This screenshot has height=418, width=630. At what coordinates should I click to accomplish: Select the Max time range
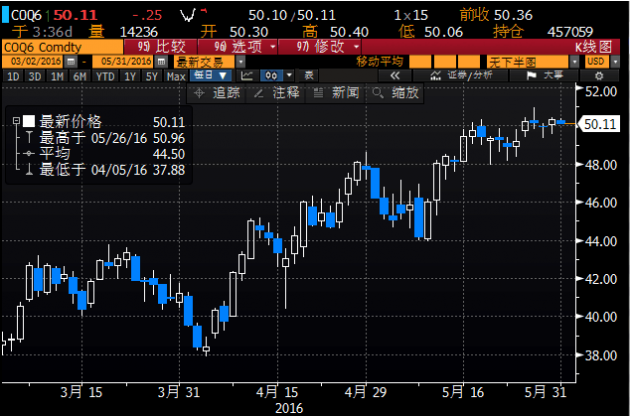[176, 76]
